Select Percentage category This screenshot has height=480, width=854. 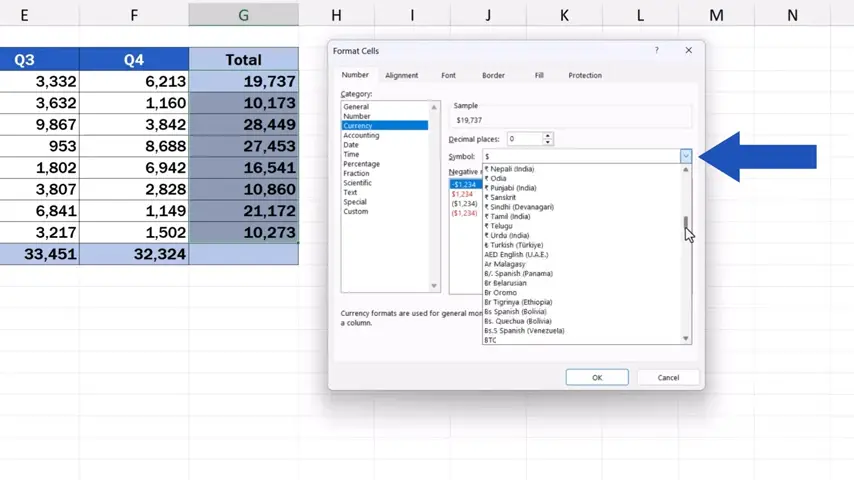(361, 164)
